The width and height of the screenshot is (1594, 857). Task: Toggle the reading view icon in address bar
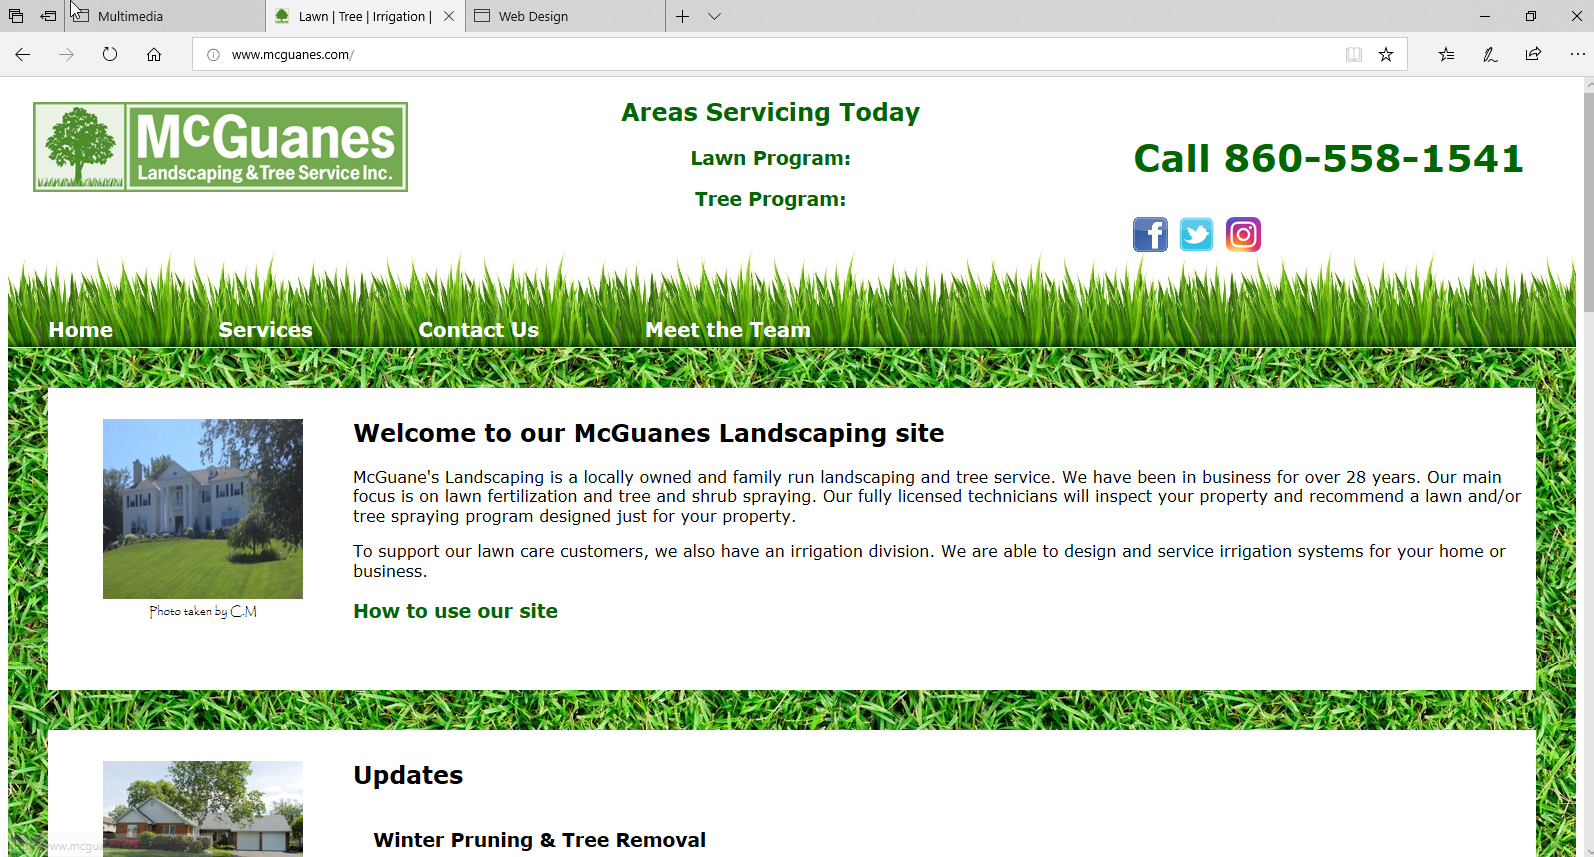point(1353,55)
